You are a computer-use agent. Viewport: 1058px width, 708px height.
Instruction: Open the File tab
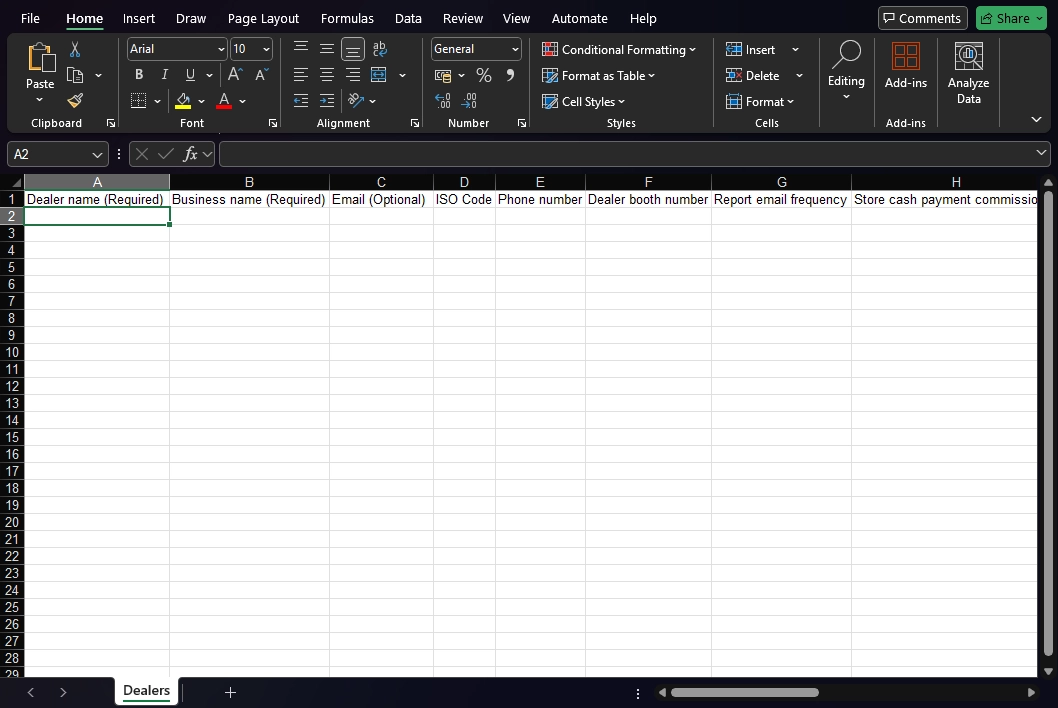point(30,18)
